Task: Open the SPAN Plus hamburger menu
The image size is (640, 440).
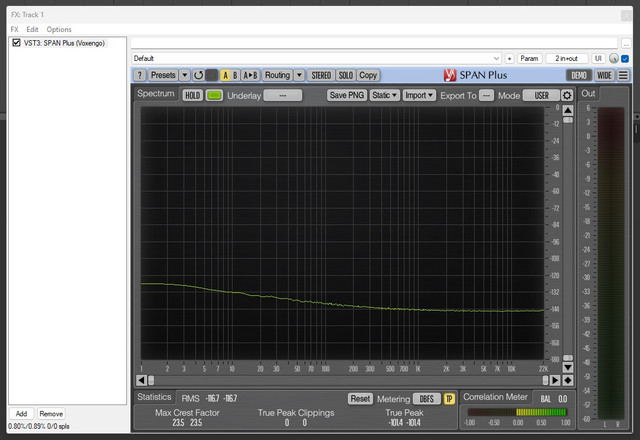Action: pyautogui.click(x=623, y=75)
